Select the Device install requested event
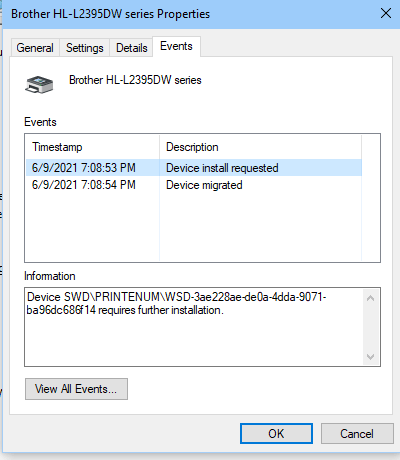 click(x=194, y=168)
